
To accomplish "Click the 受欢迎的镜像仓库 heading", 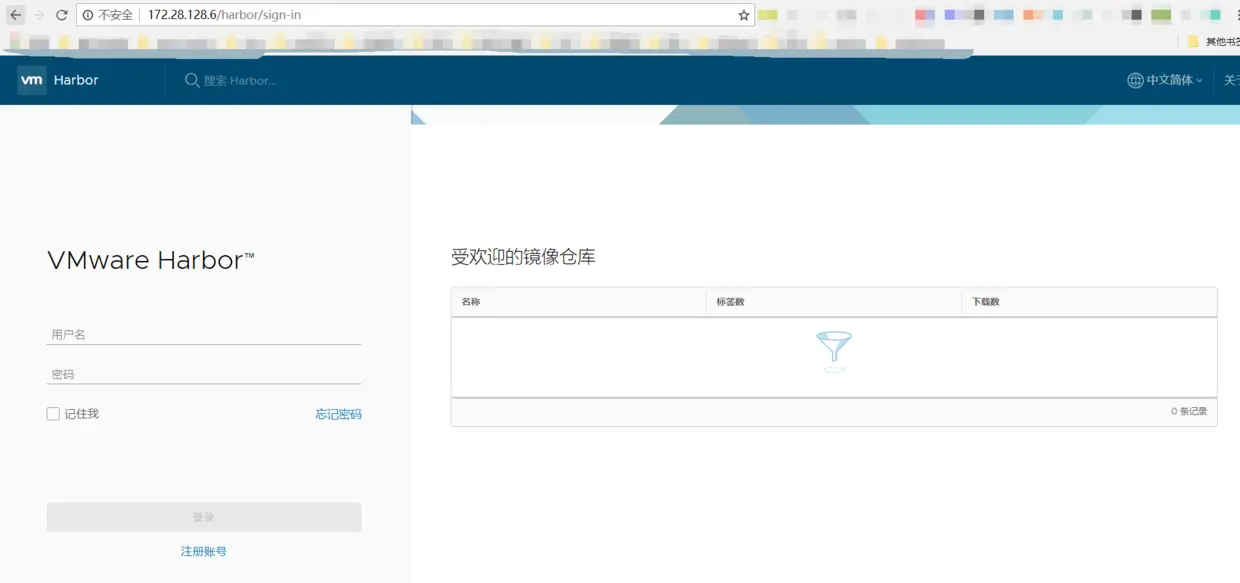I will pos(523,257).
